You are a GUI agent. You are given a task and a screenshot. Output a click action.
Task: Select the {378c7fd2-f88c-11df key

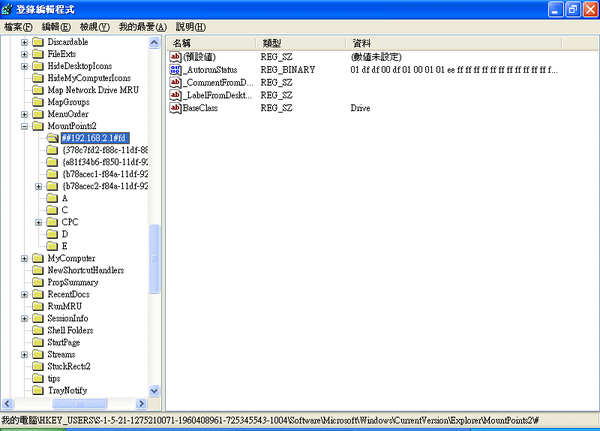[x=105, y=150]
